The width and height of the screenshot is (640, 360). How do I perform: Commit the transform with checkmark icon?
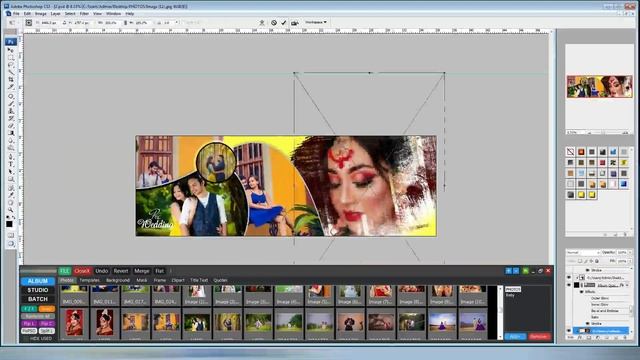pyautogui.click(x=284, y=23)
